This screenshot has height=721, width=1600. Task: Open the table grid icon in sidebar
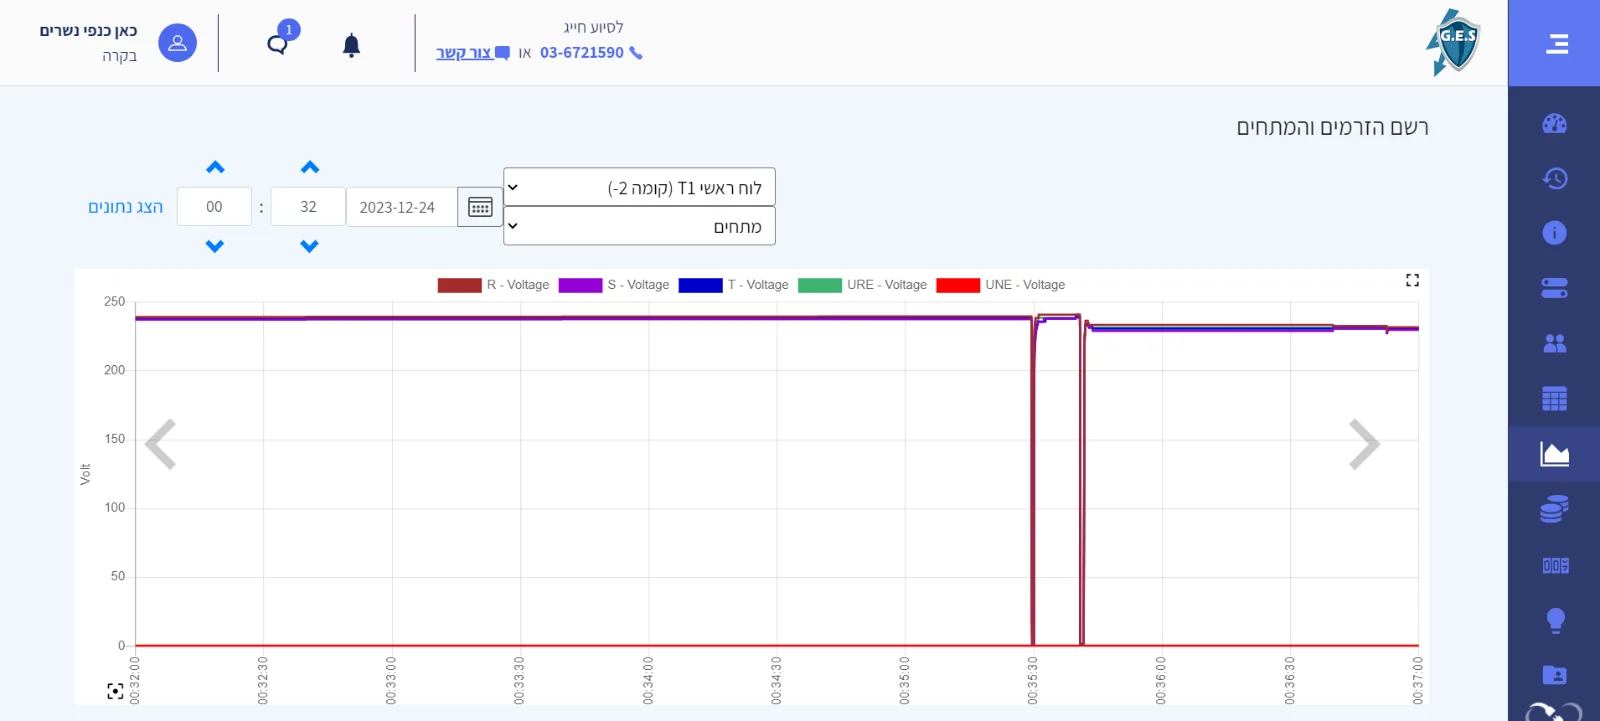click(x=1554, y=399)
